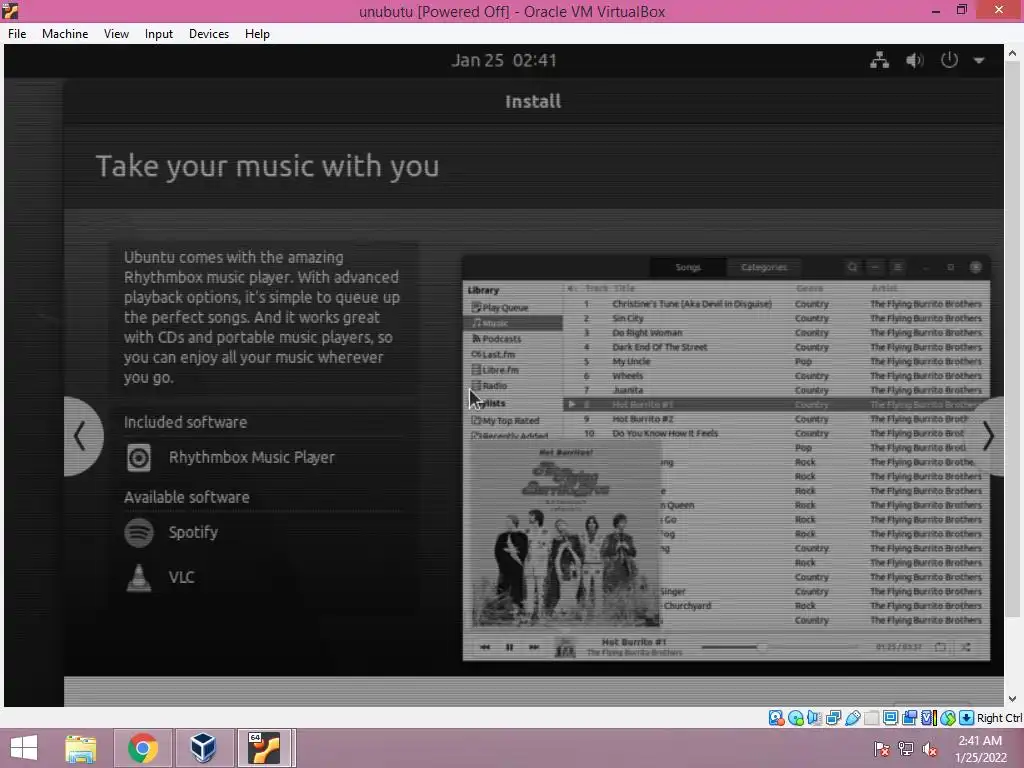
Task: Click the CPU virtualization status icon
Action: (x=928, y=718)
